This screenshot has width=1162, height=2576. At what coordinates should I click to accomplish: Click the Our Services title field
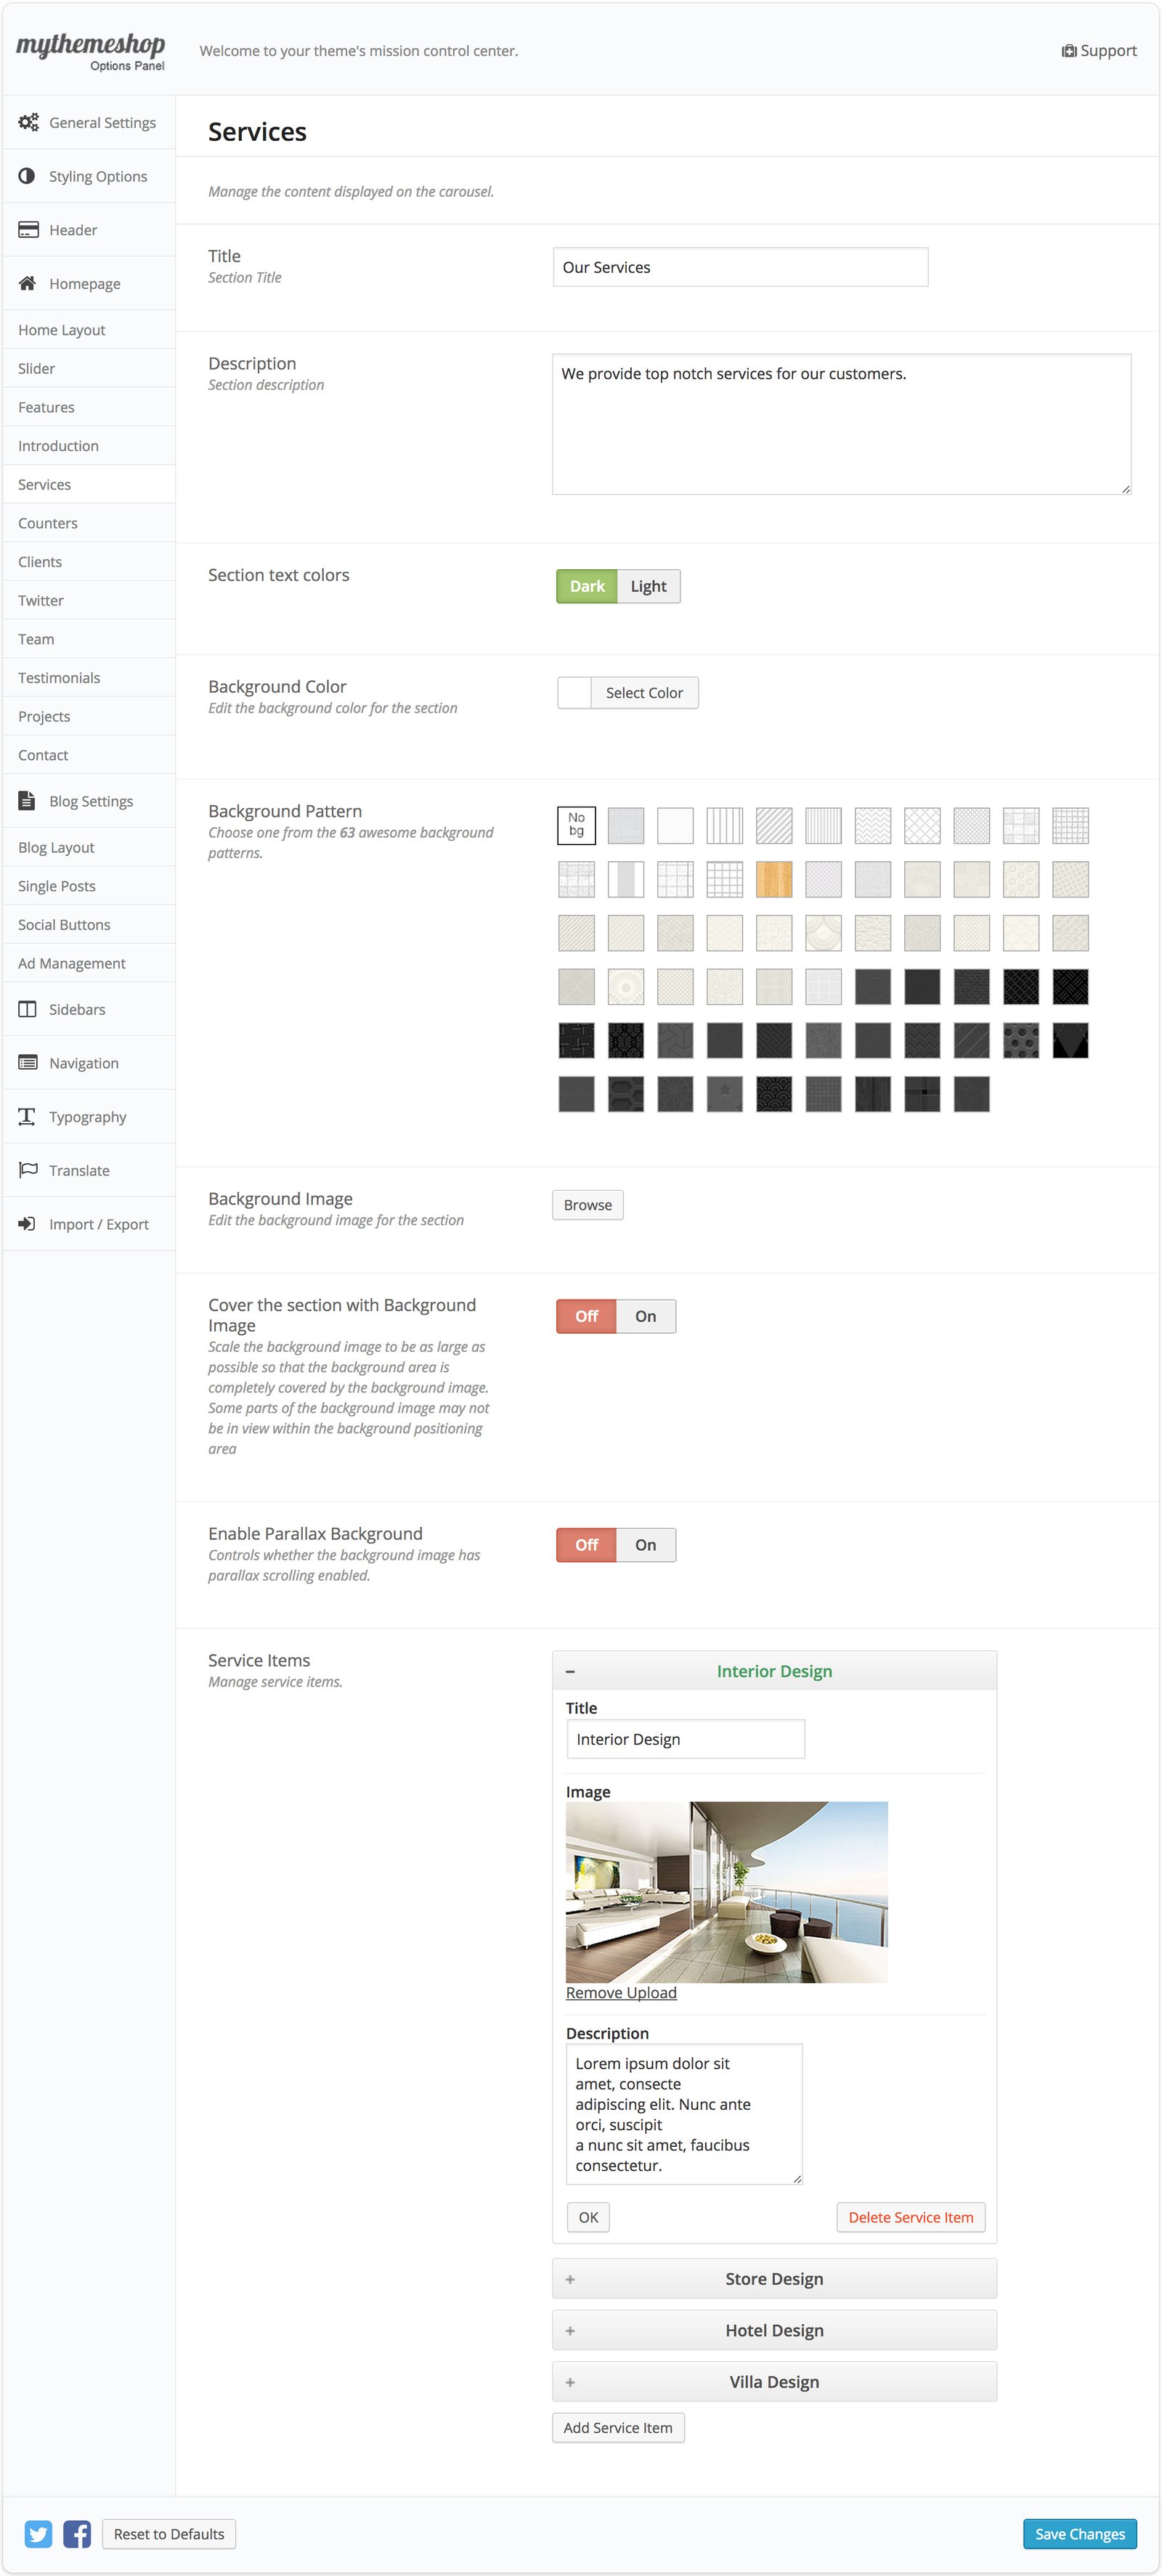[x=740, y=267]
